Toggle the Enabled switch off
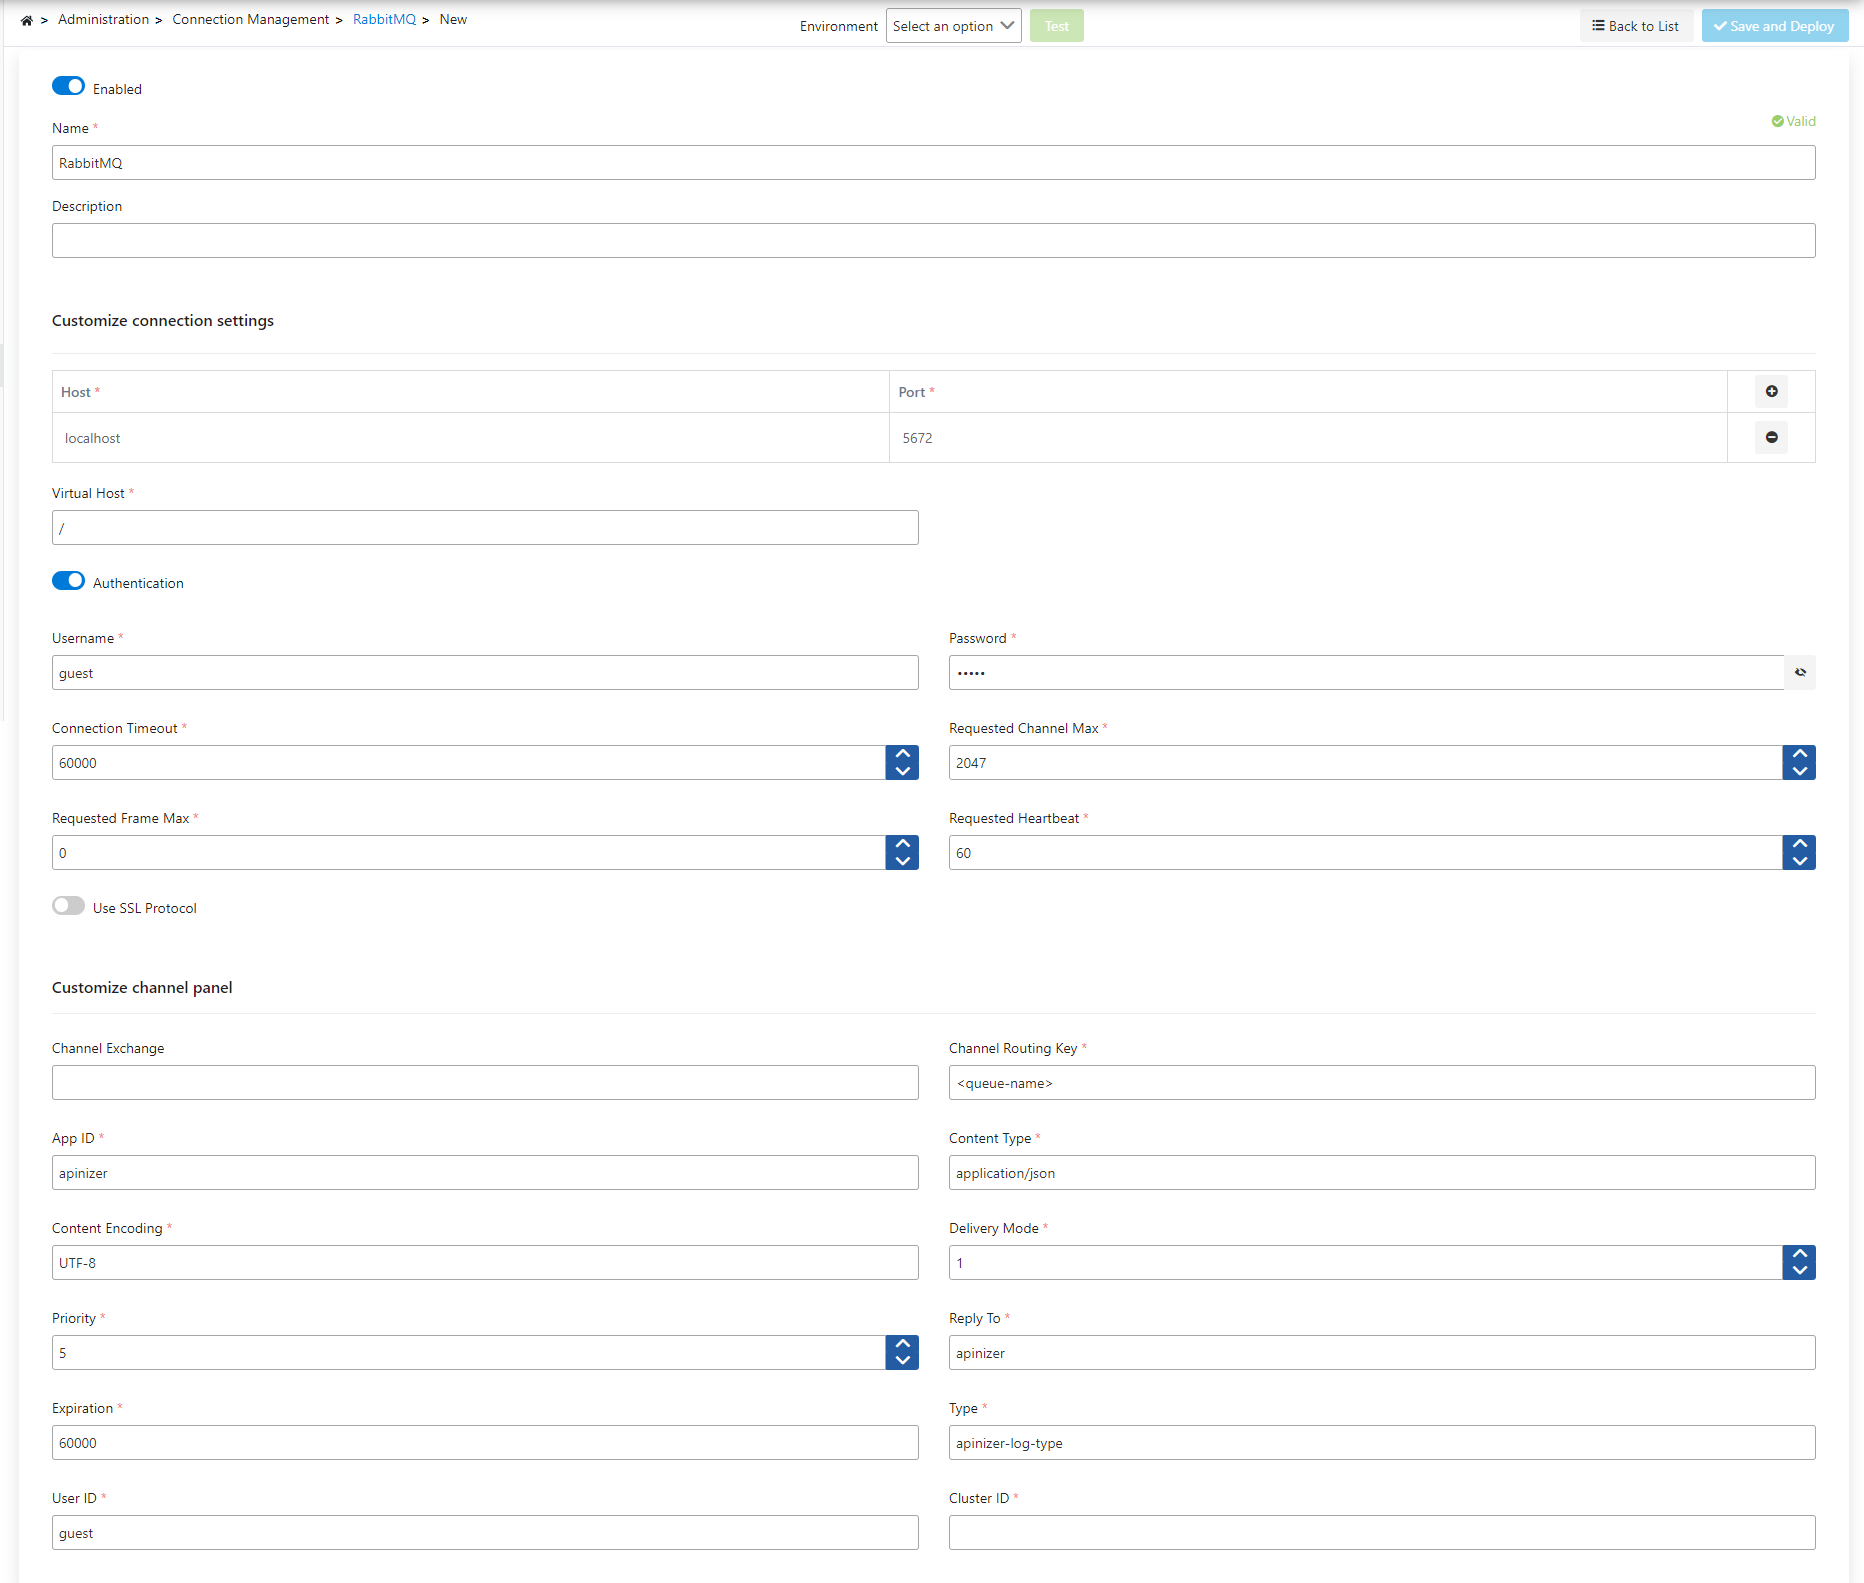Screen dimensions: 1864x1583 [68, 86]
